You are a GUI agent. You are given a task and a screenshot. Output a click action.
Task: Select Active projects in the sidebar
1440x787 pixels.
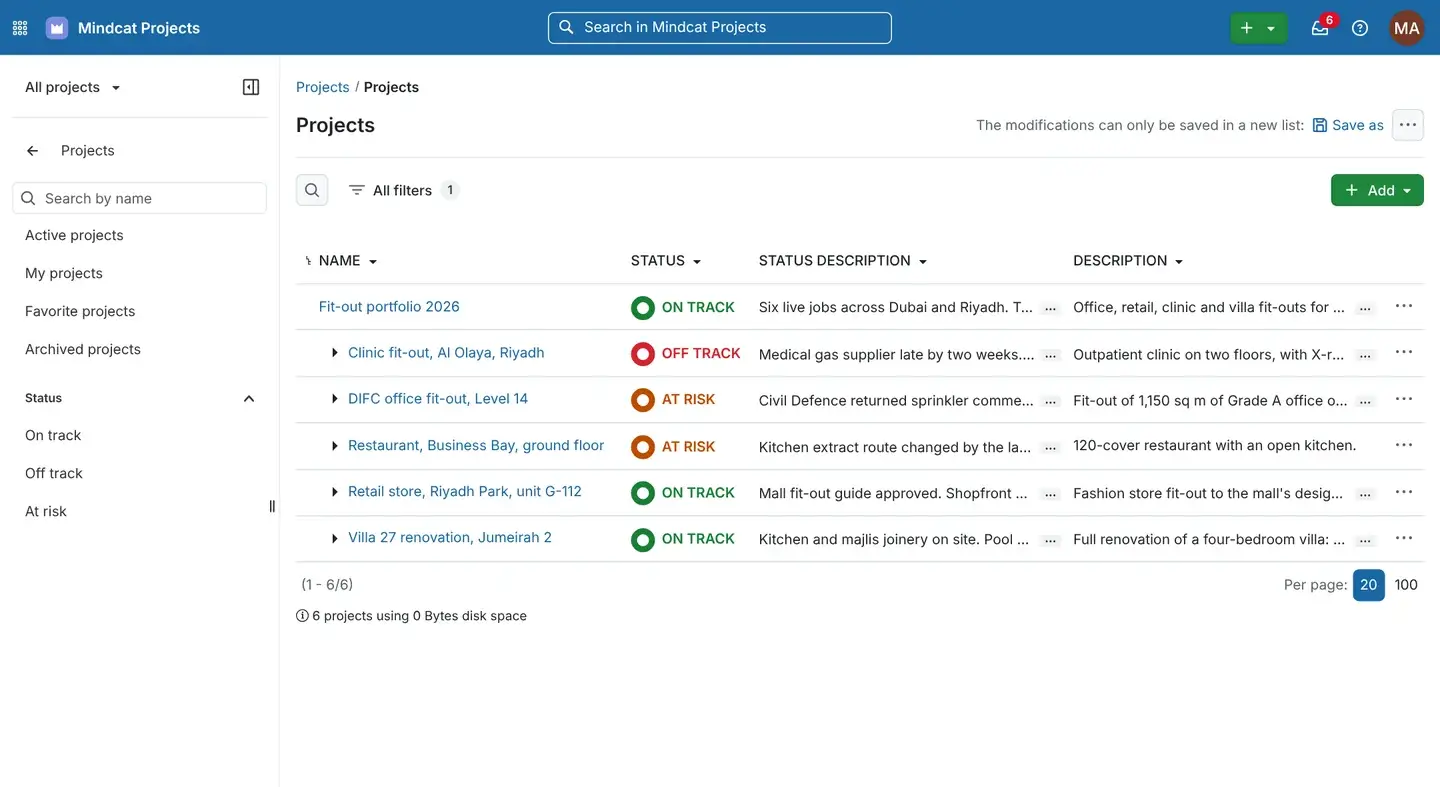pyautogui.click(x=74, y=235)
